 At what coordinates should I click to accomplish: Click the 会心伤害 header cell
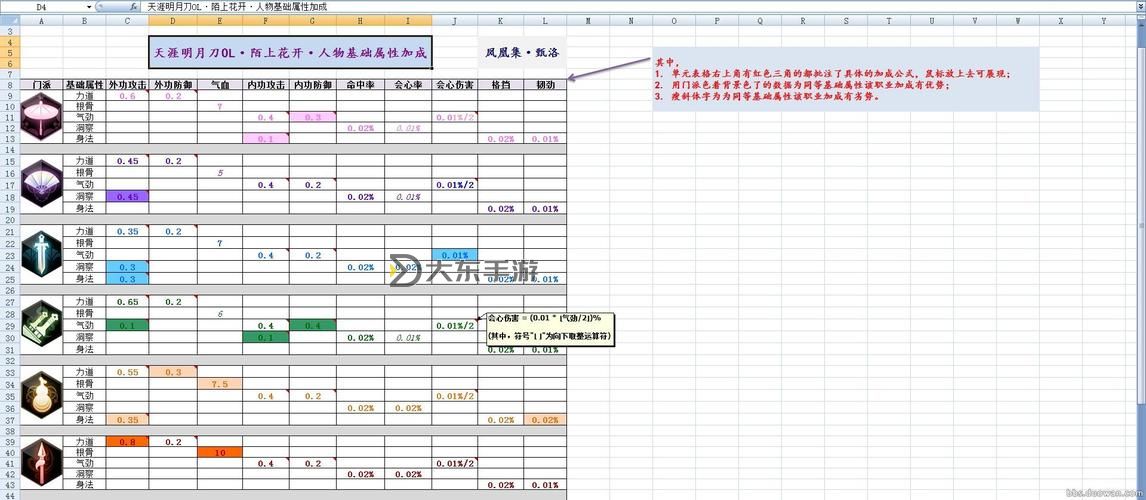click(x=455, y=85)
